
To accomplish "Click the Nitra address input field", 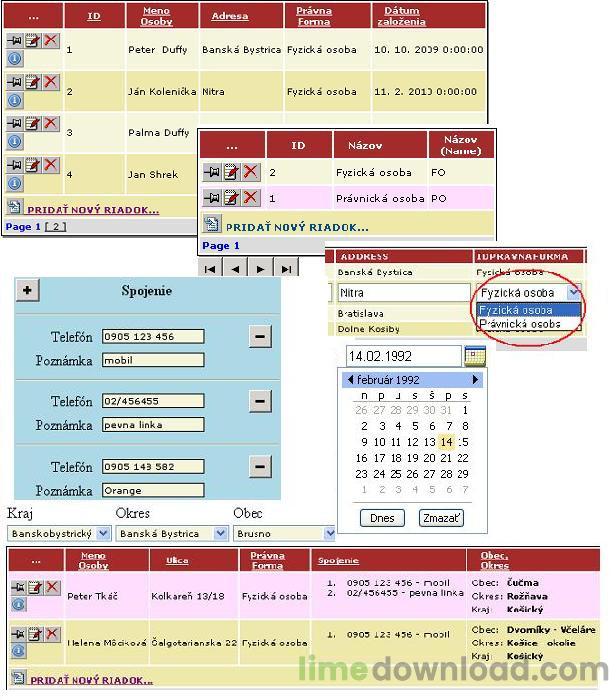I will (x=404, y=293).
